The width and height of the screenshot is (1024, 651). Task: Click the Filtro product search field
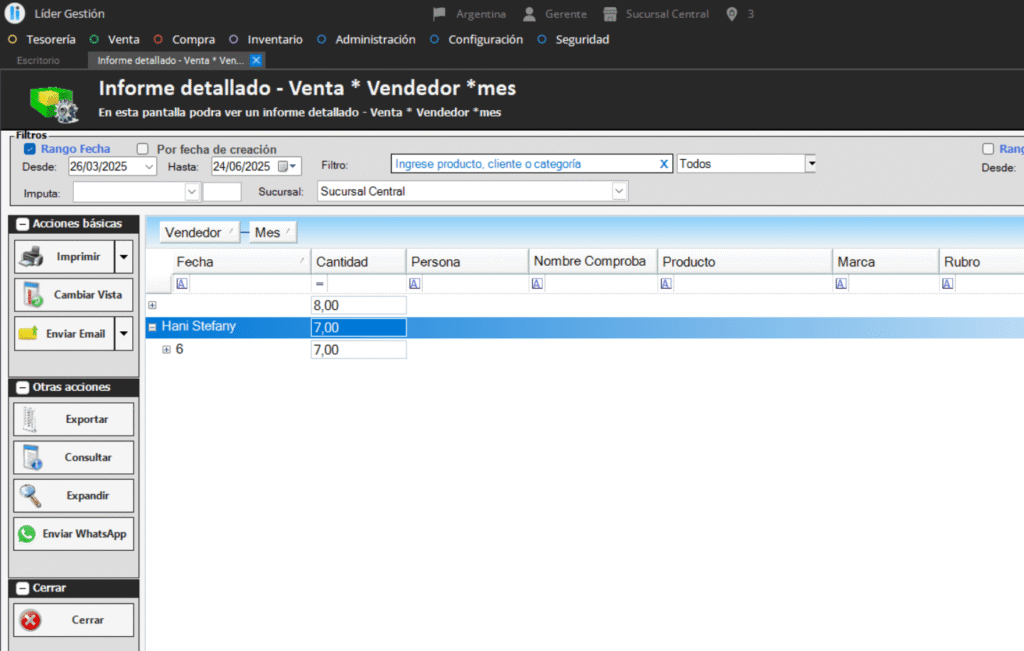520,164
